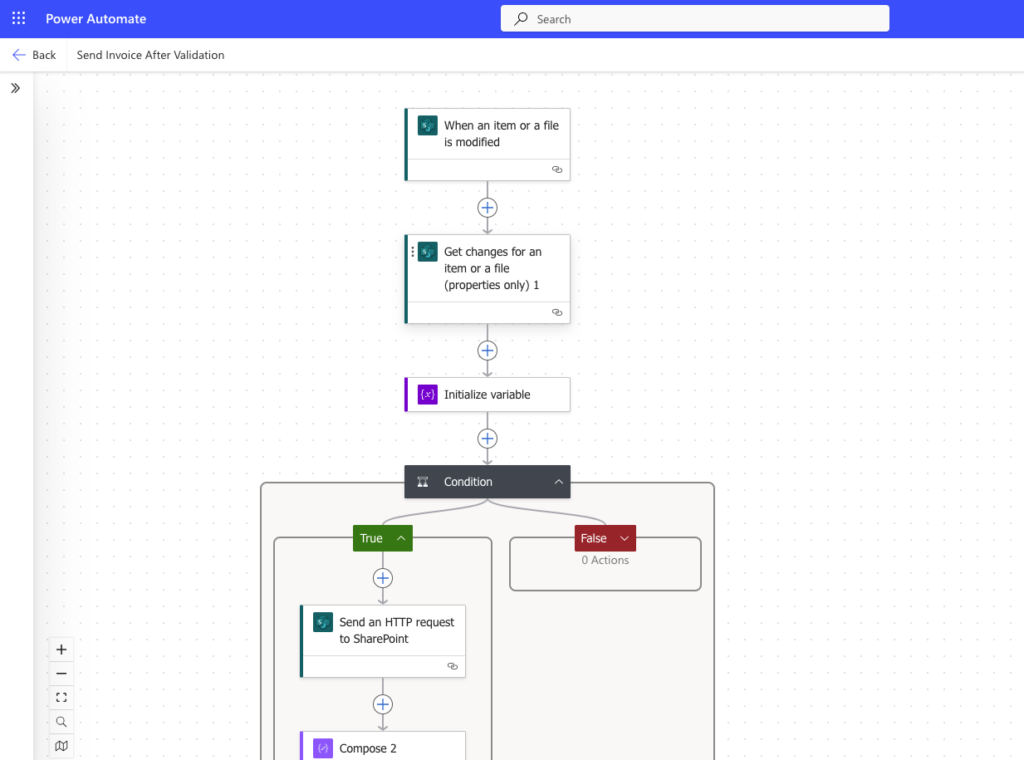Zoom in on the canvas

pos(61,650)
